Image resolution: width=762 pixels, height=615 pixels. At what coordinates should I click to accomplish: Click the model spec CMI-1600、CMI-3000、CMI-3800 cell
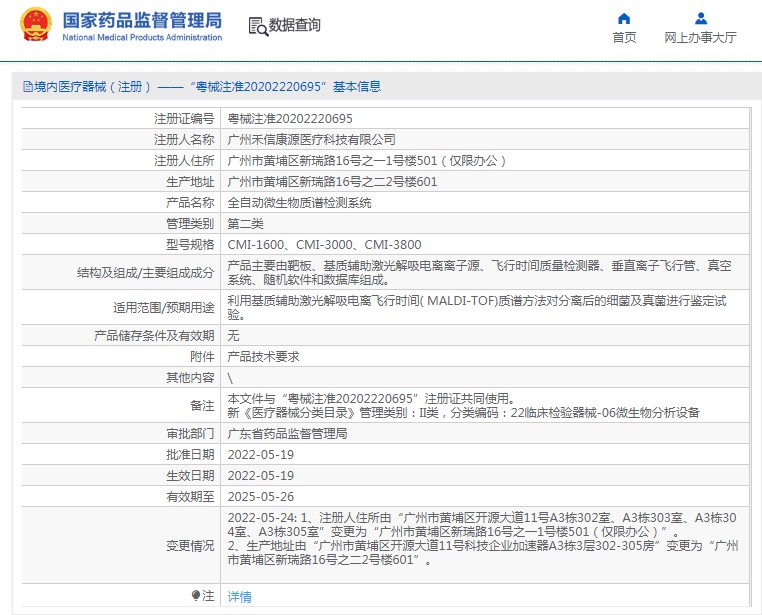324,244
